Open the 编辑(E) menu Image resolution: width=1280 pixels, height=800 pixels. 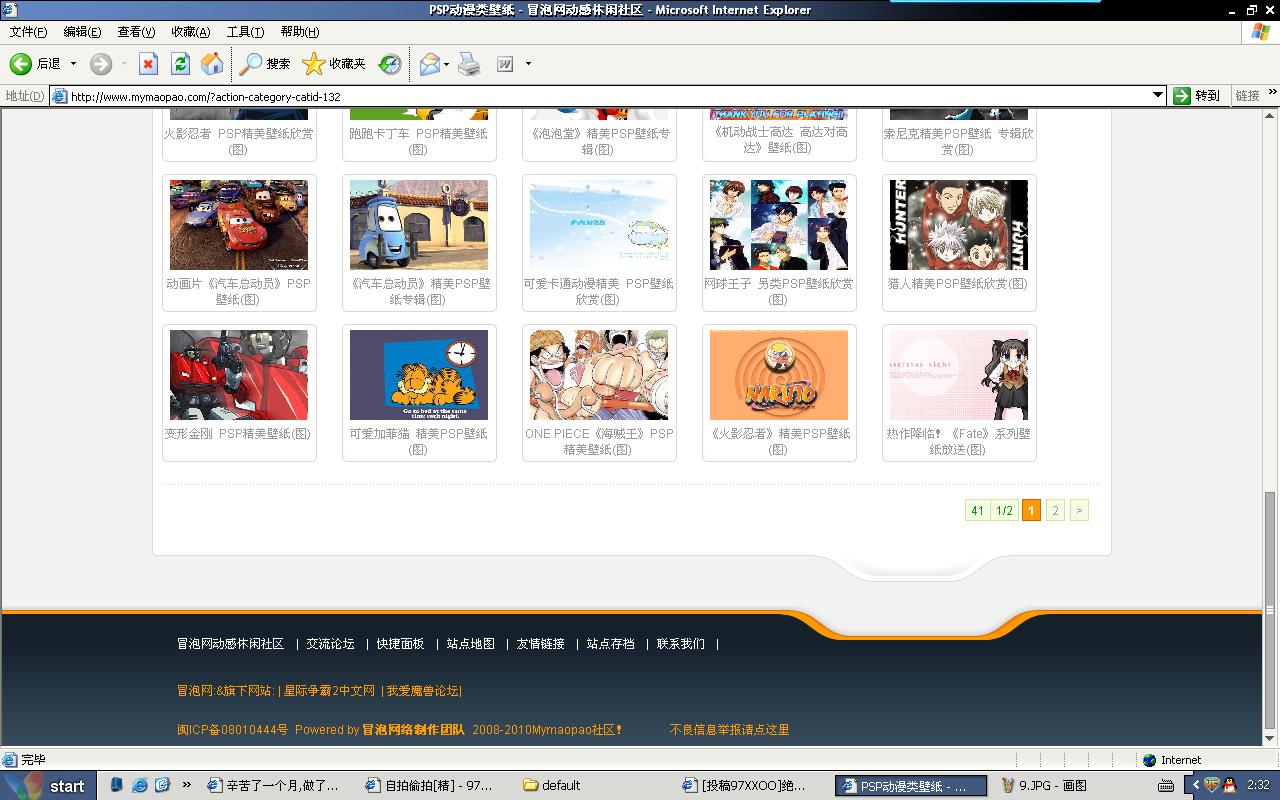[x=82, y=32]
